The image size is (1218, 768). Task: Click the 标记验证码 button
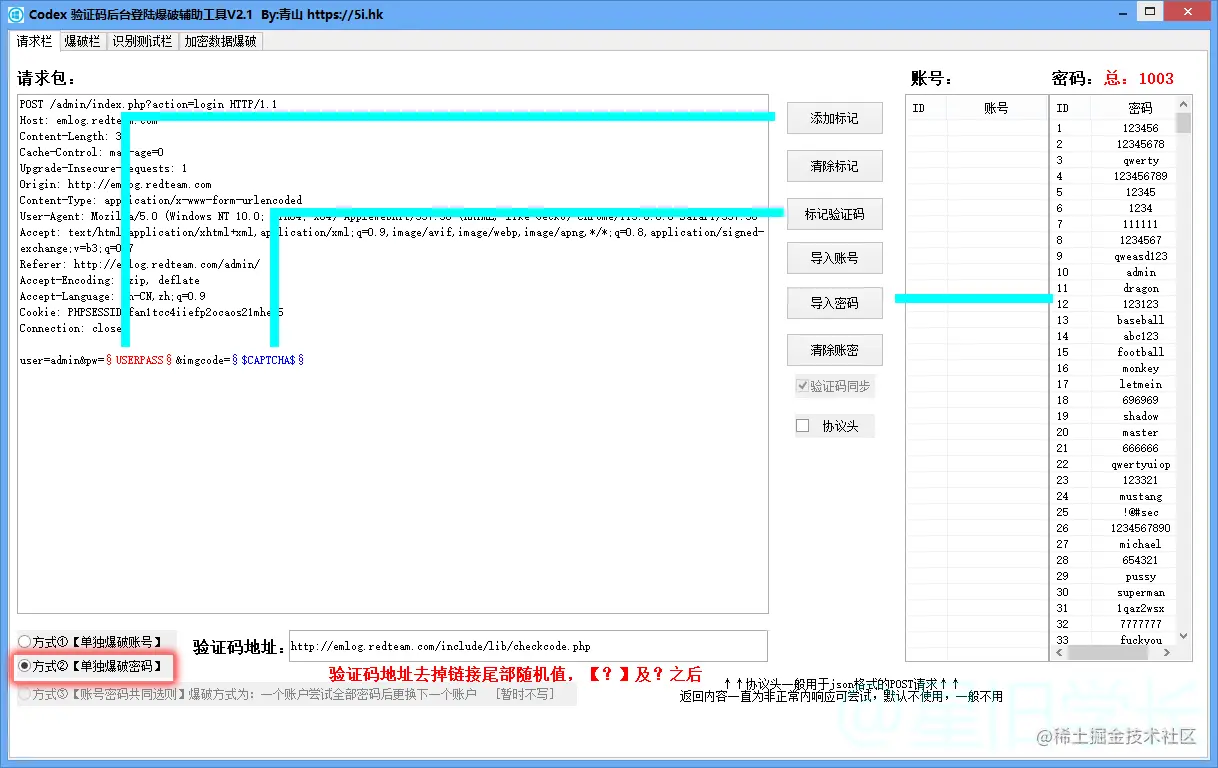[x=834, y=214]
